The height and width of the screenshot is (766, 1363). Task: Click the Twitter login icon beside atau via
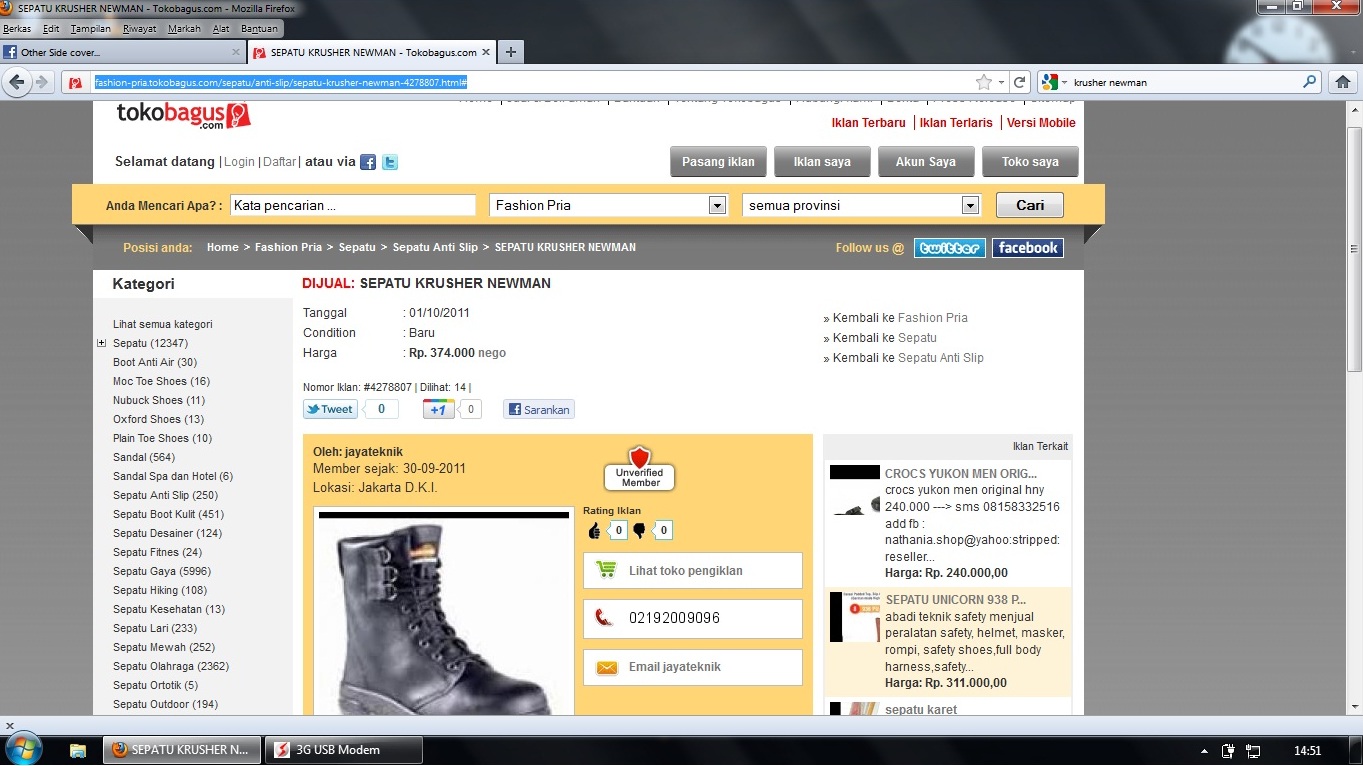[390, 162]
